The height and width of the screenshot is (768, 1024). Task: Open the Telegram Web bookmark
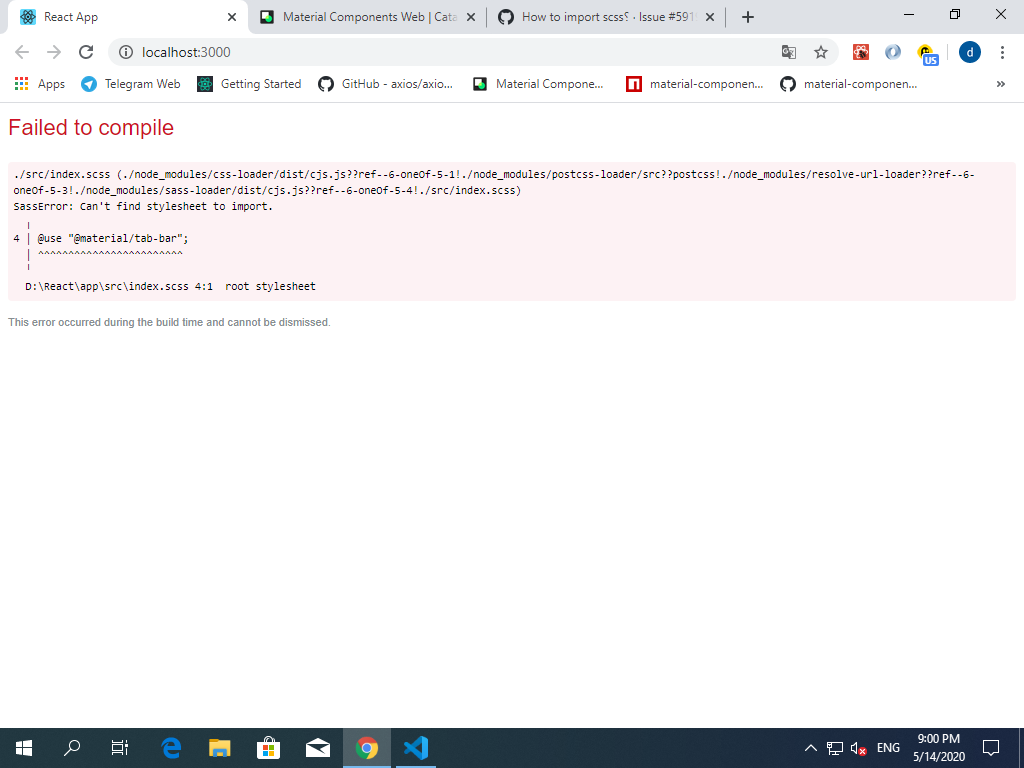coord(130,84)
